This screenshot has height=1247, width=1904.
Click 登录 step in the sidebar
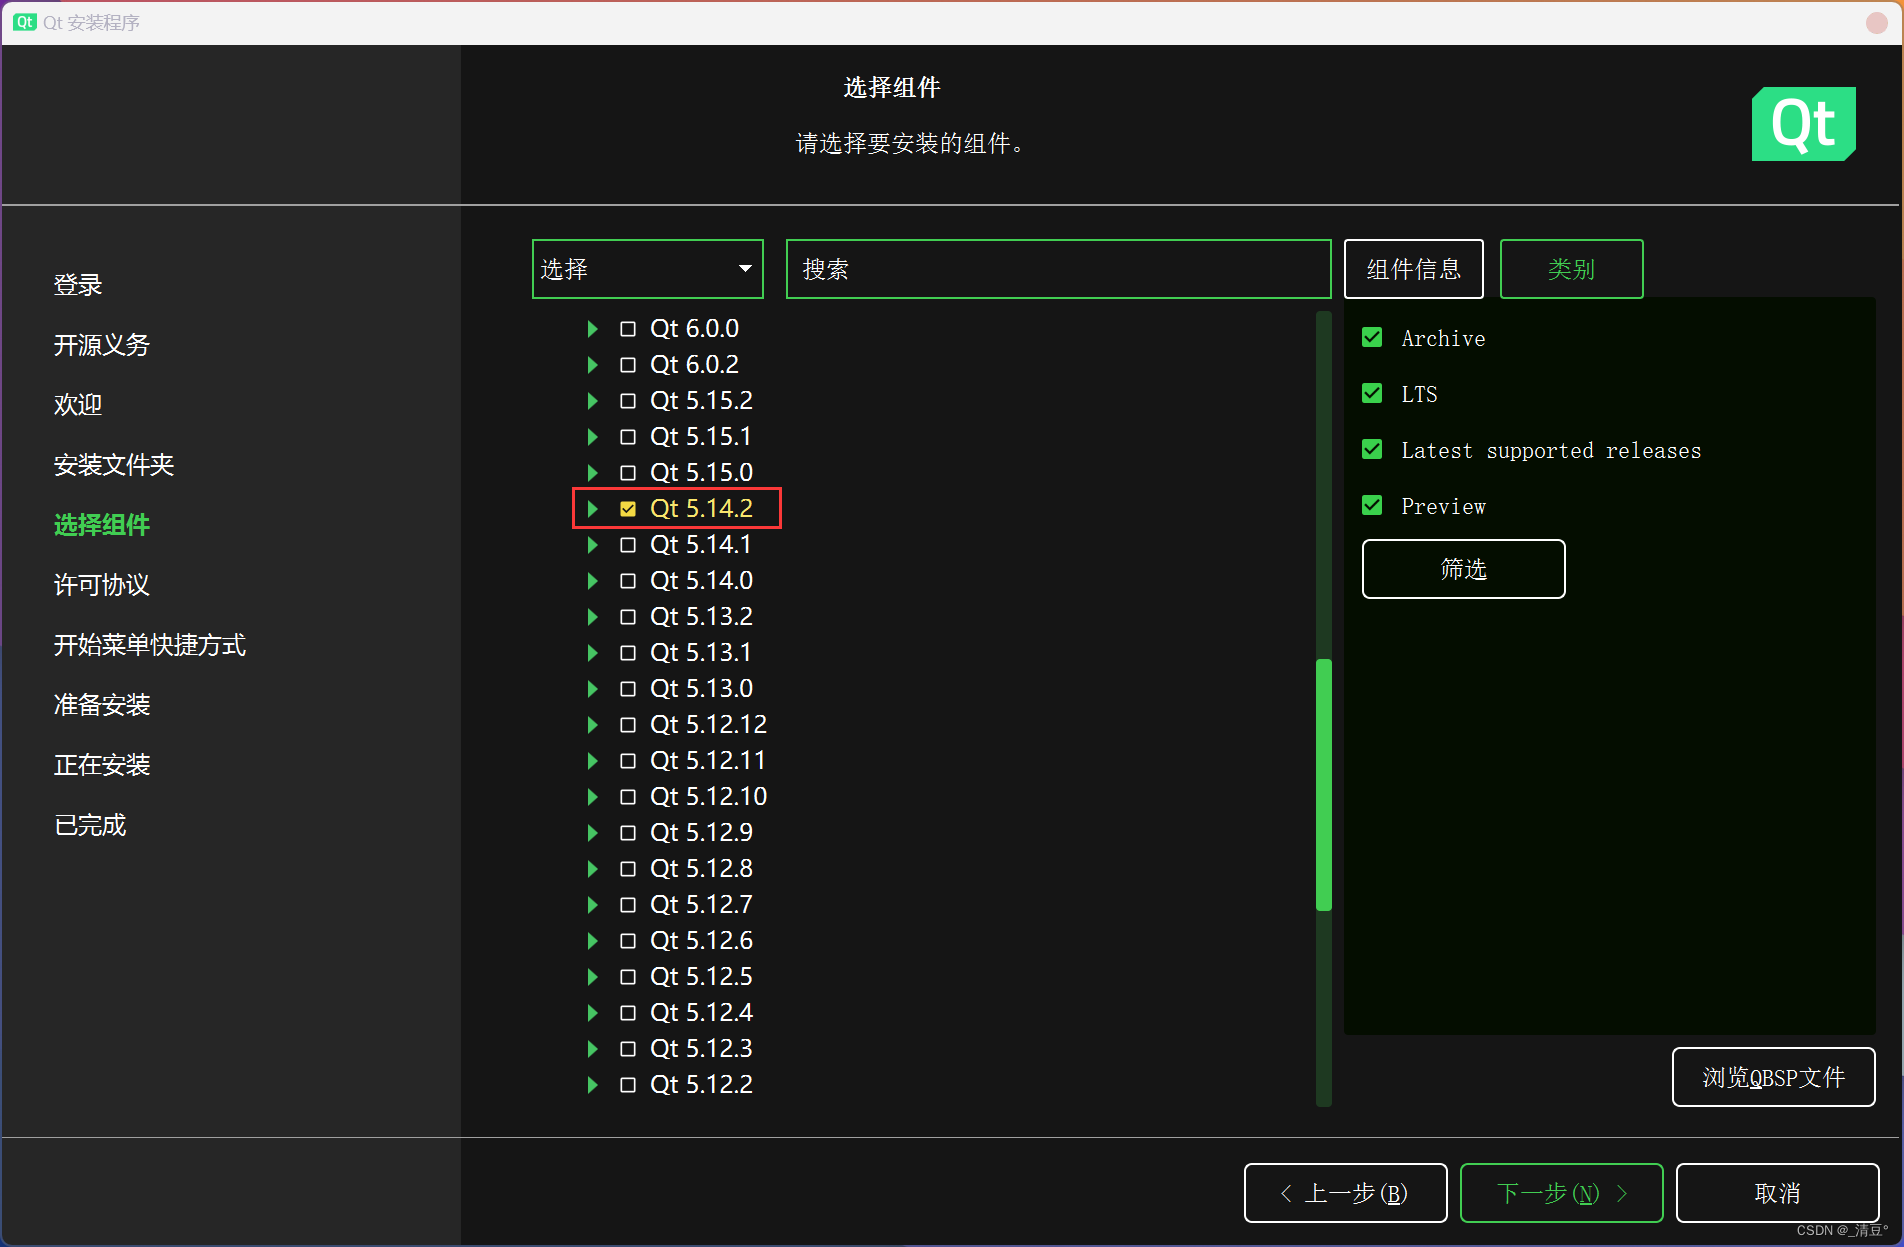(x=78, y=285)
